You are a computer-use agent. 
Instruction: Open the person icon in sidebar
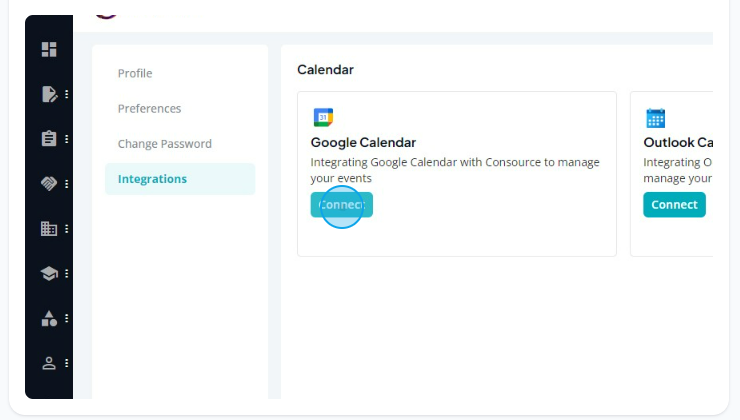[x=49, y=363]
